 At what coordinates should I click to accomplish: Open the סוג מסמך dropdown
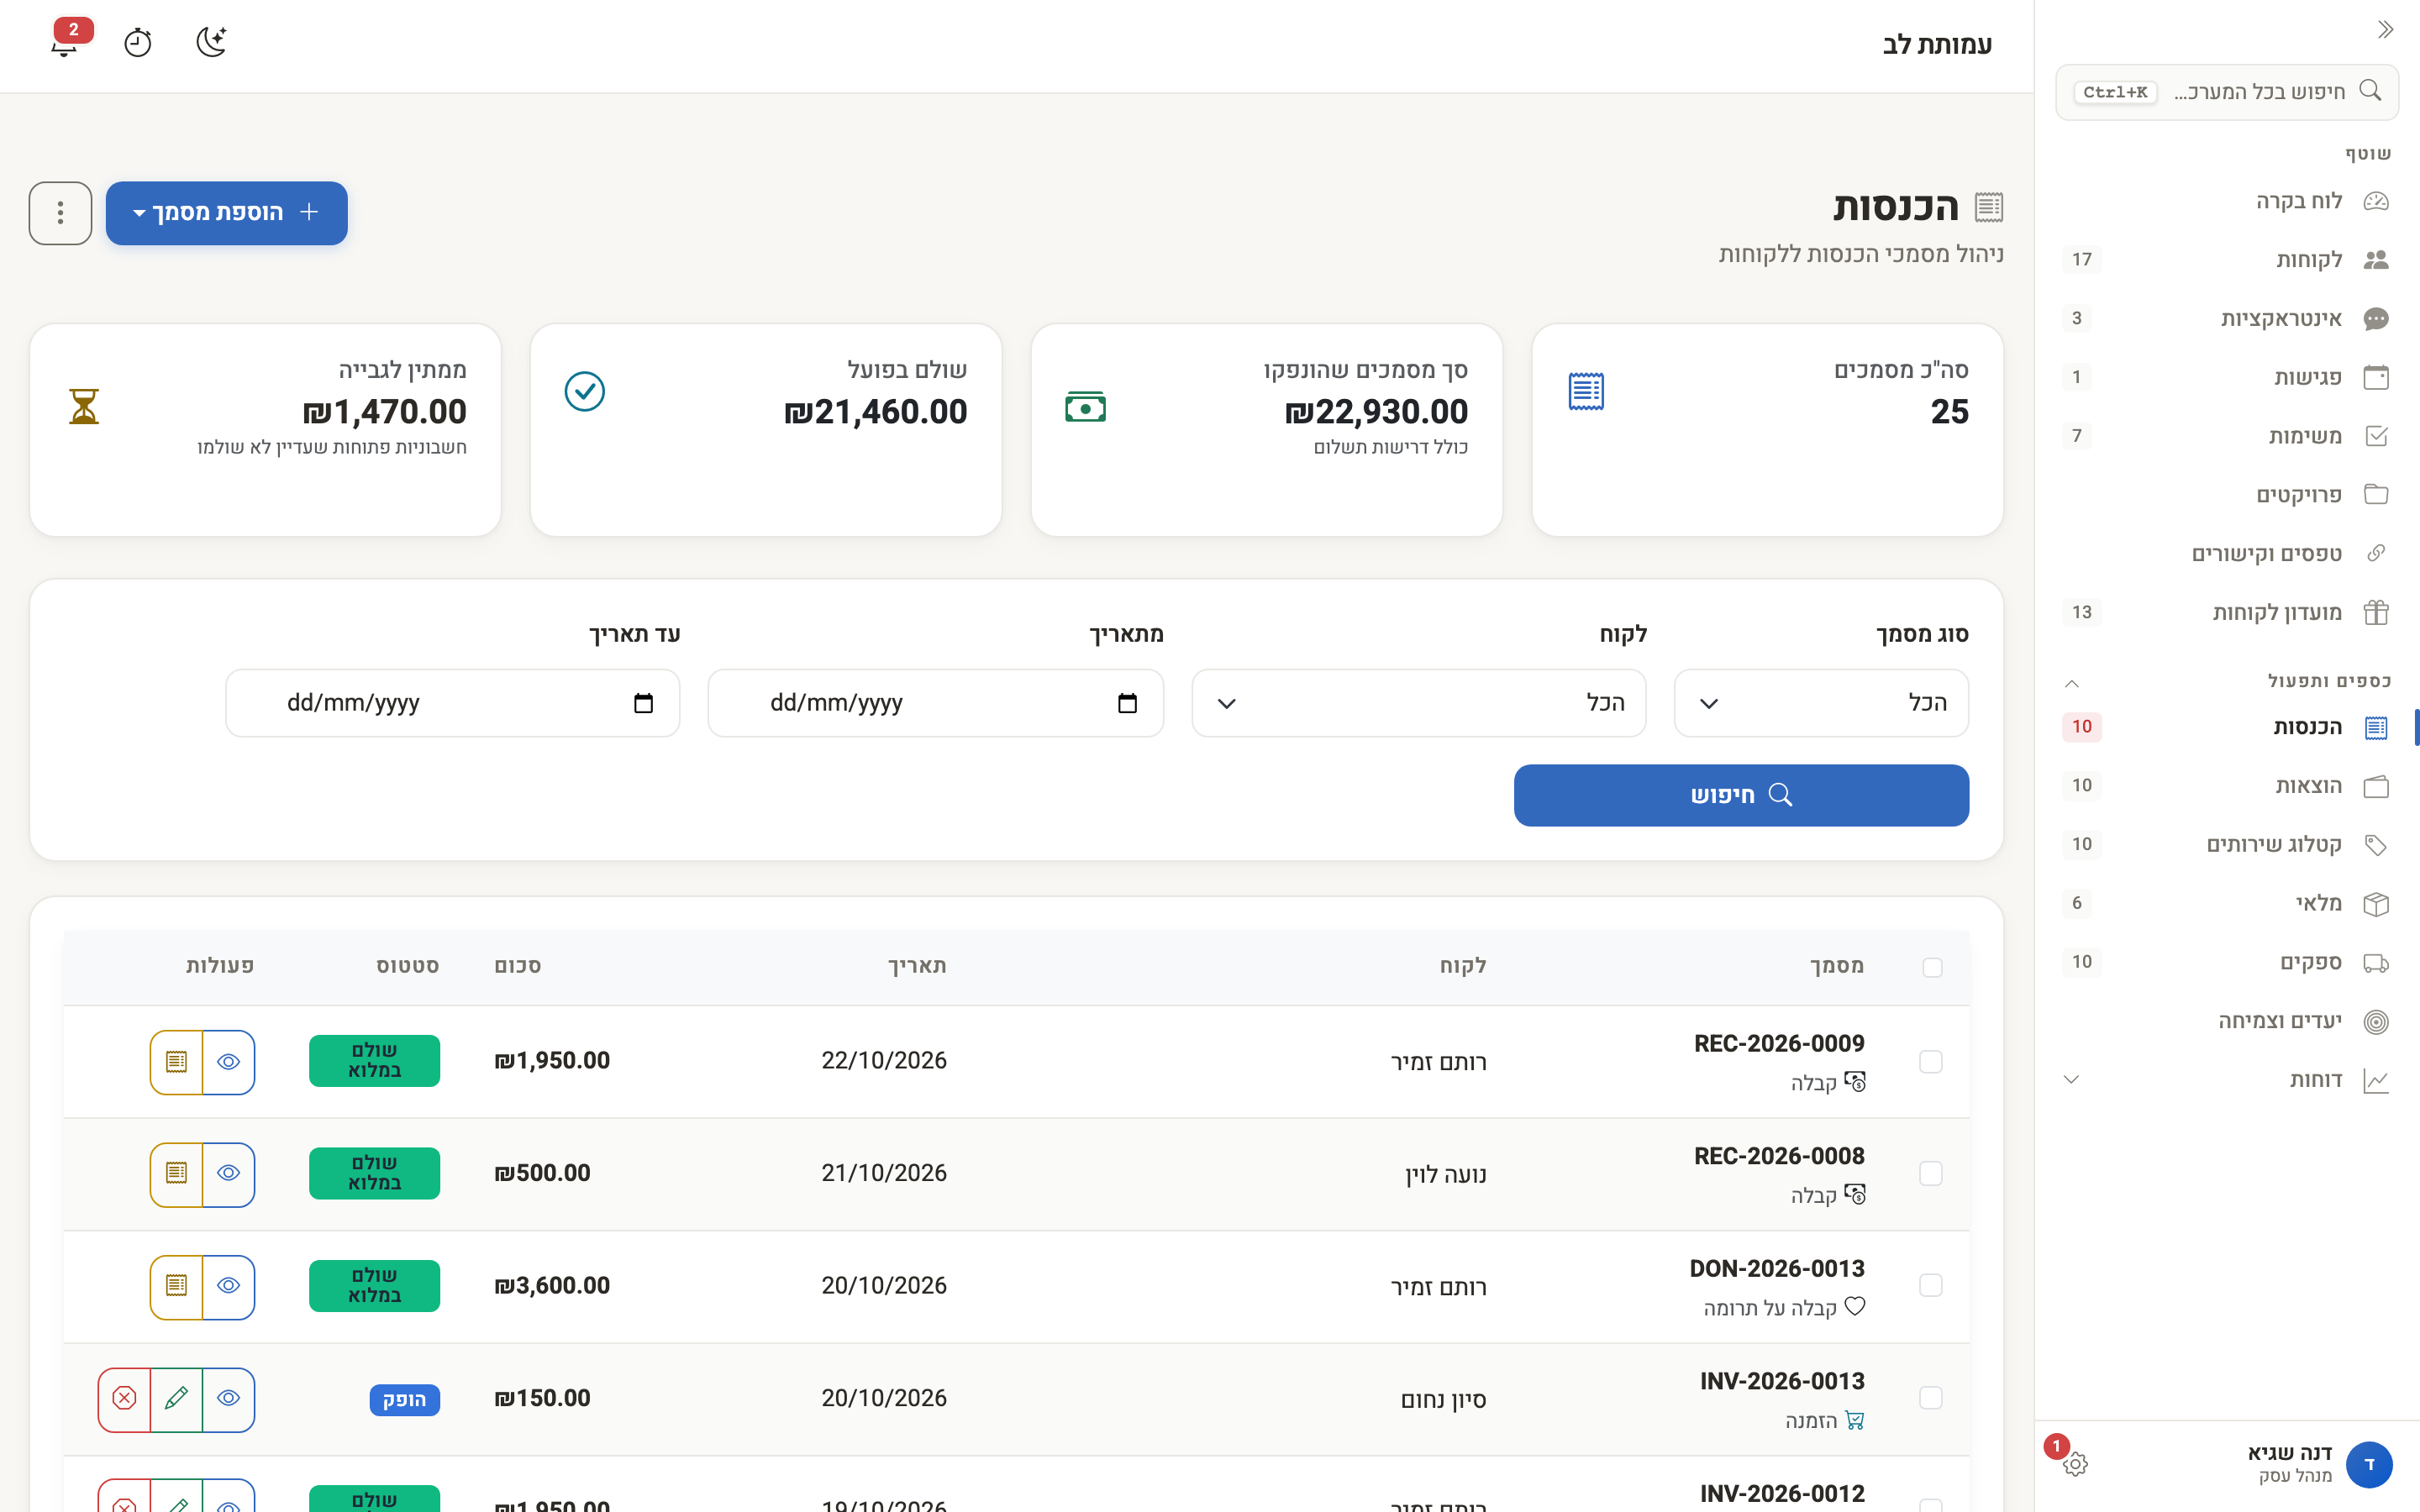[x=1821, y=703]
